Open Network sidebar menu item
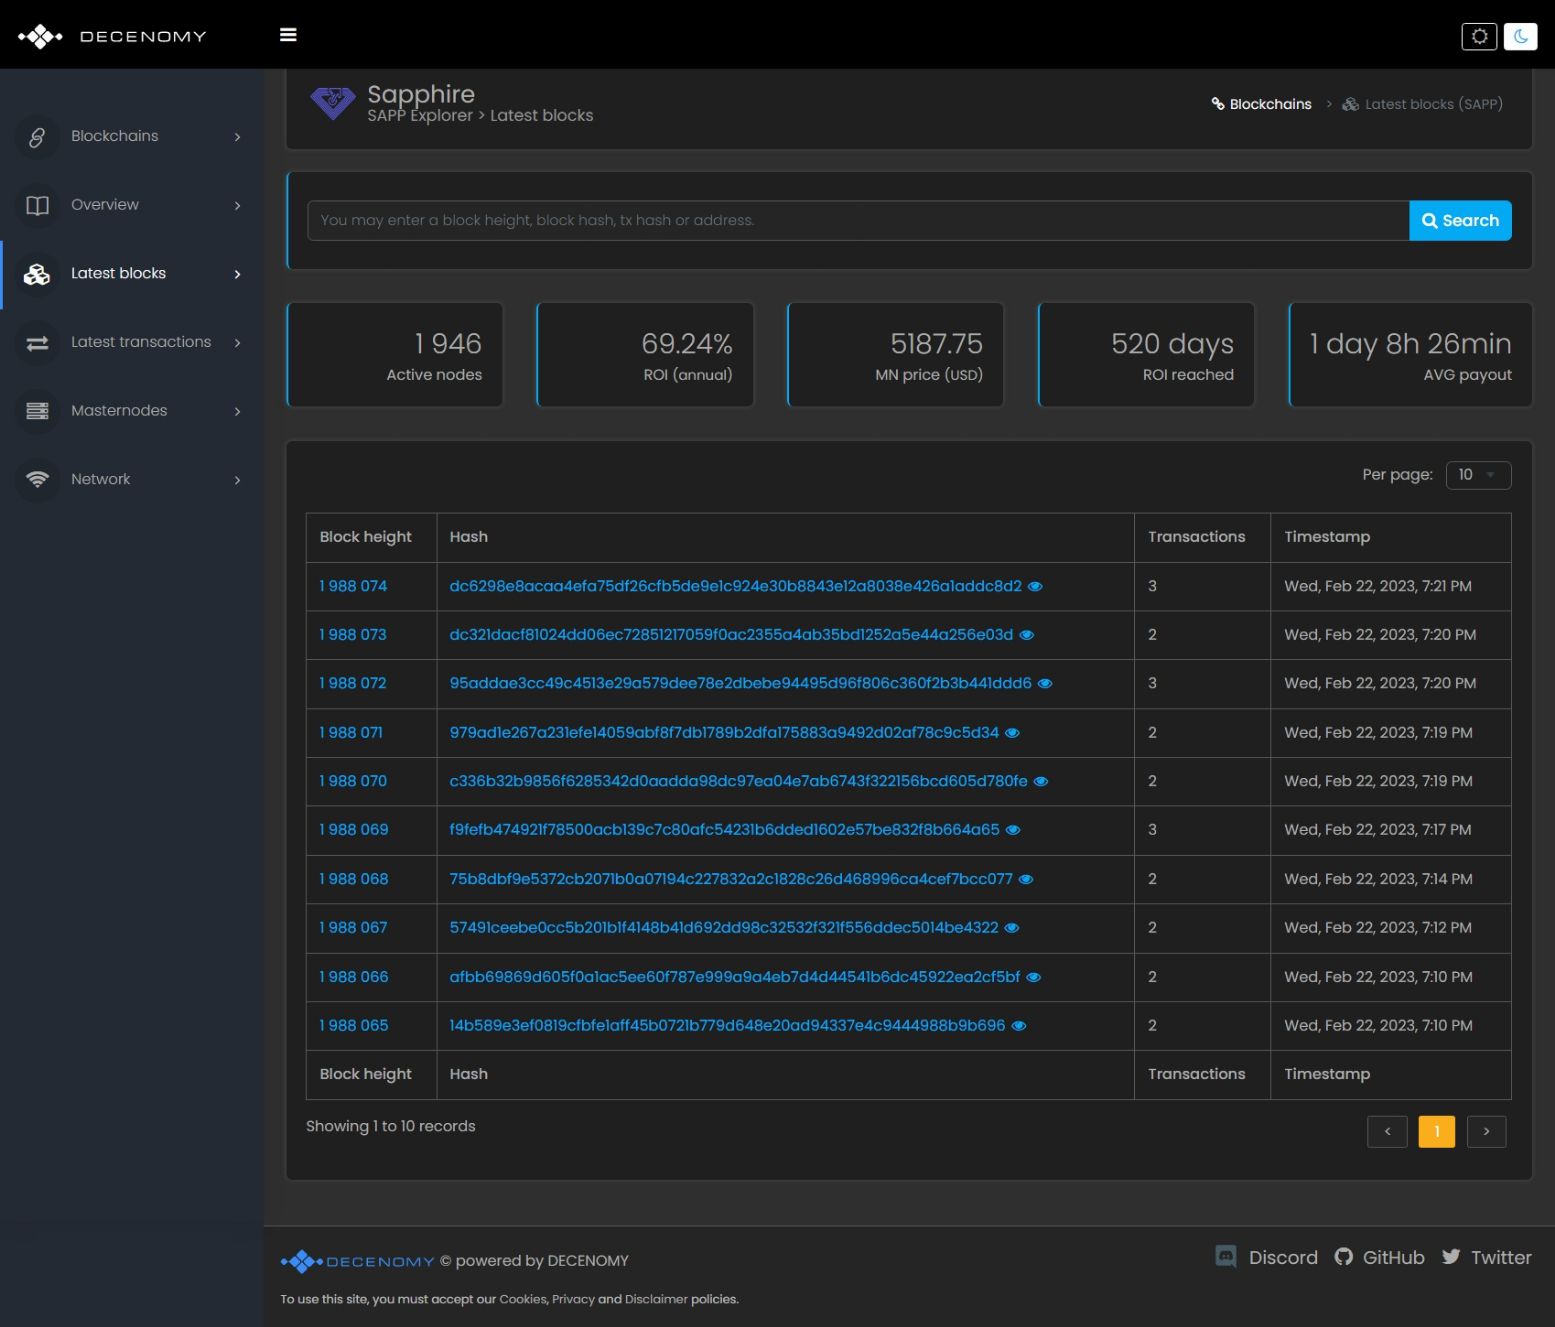This screenshot has height=1327, width=1555. click(x=132, y=479)
